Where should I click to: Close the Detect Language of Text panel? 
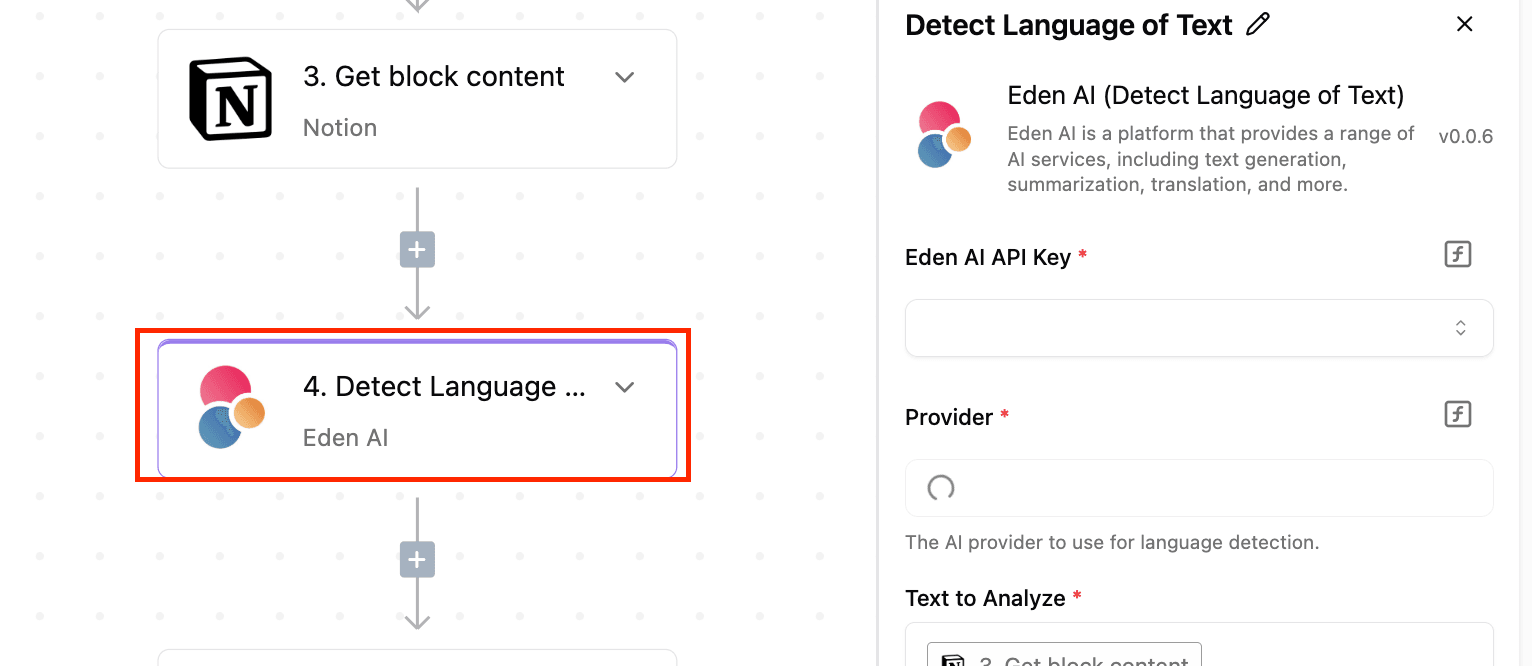point(1464,24)
